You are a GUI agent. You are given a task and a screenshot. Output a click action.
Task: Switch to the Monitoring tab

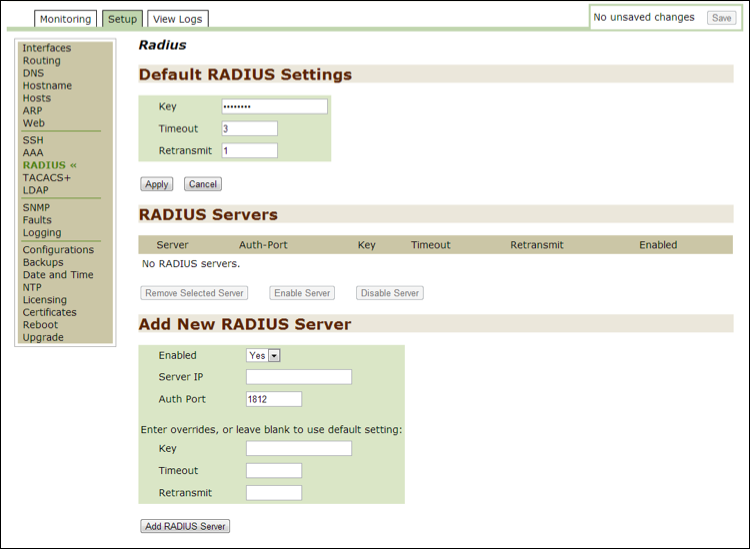pyautogui.click(x=65, y=19)
